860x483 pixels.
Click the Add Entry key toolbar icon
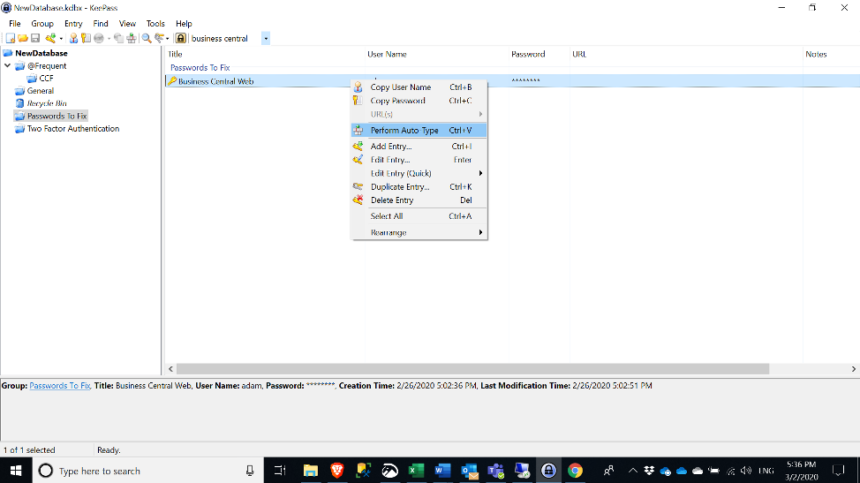tap(50, 38)
